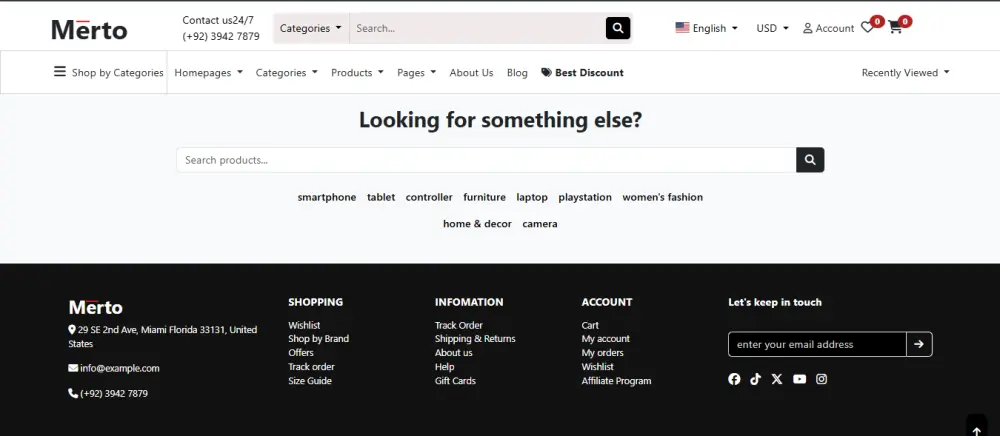Open footer Shop by Brand link
This screenshot has width=1000, height=436.
[318, 339]
